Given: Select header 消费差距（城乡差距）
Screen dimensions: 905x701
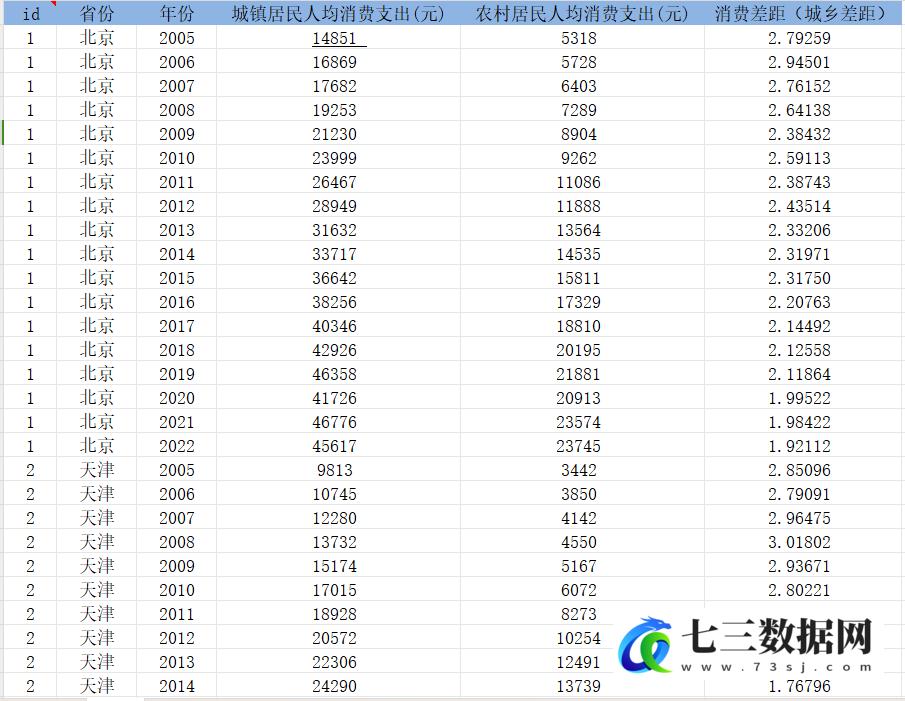Looking at the screenshot, I should [803, 14].
